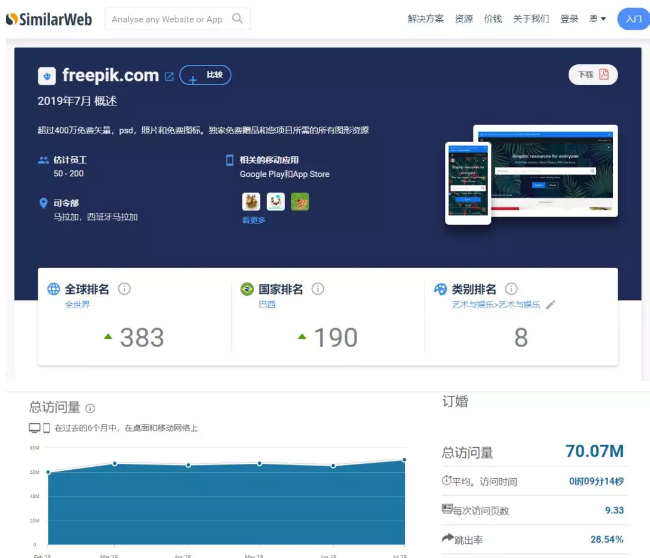Click the 看更多 link

(253, 220)
